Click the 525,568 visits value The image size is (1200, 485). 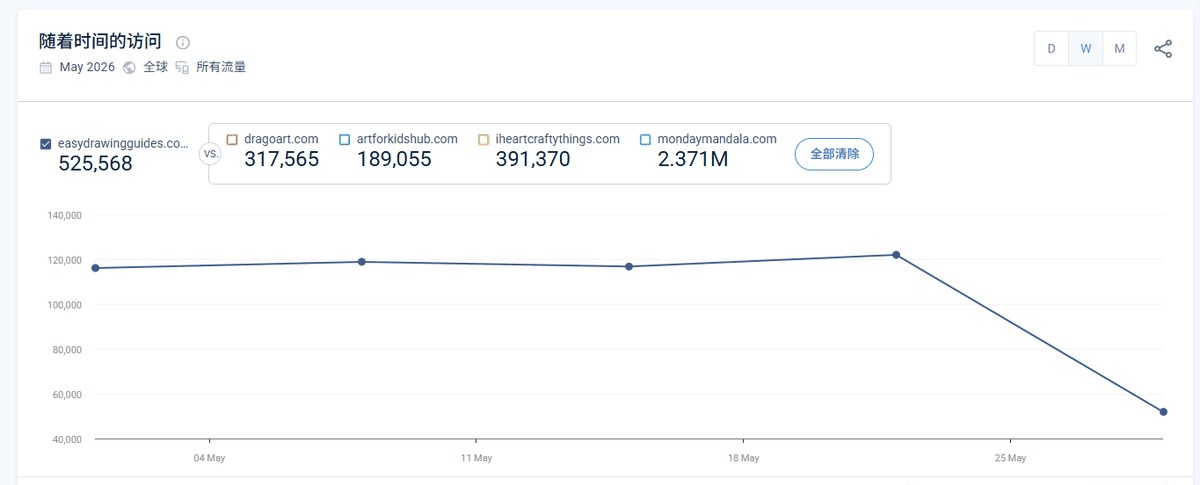click(95, 164)
